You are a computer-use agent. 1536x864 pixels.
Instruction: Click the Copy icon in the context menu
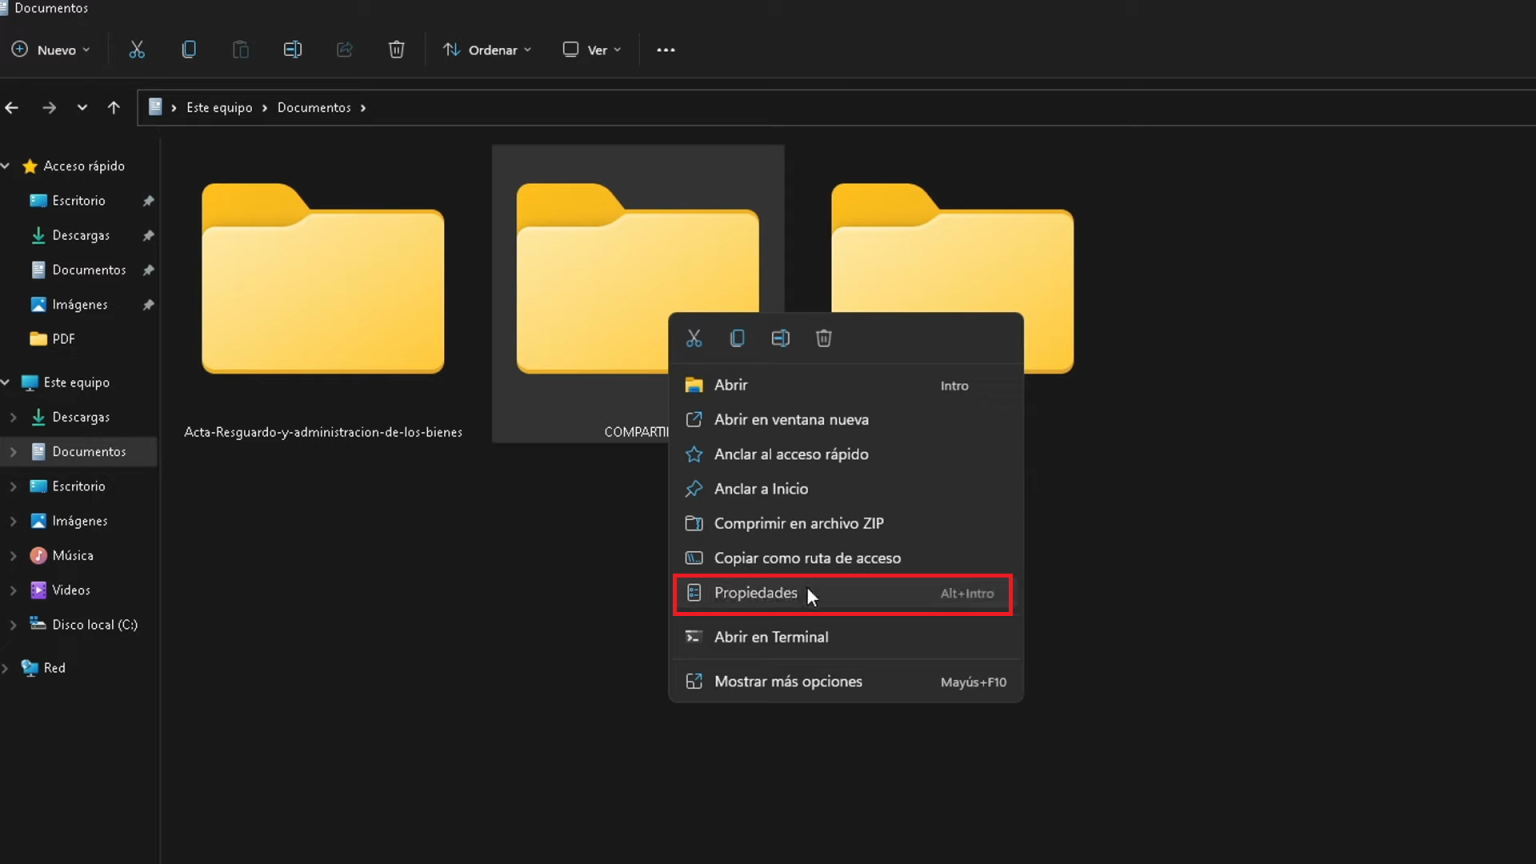click(x=737, y=338)
